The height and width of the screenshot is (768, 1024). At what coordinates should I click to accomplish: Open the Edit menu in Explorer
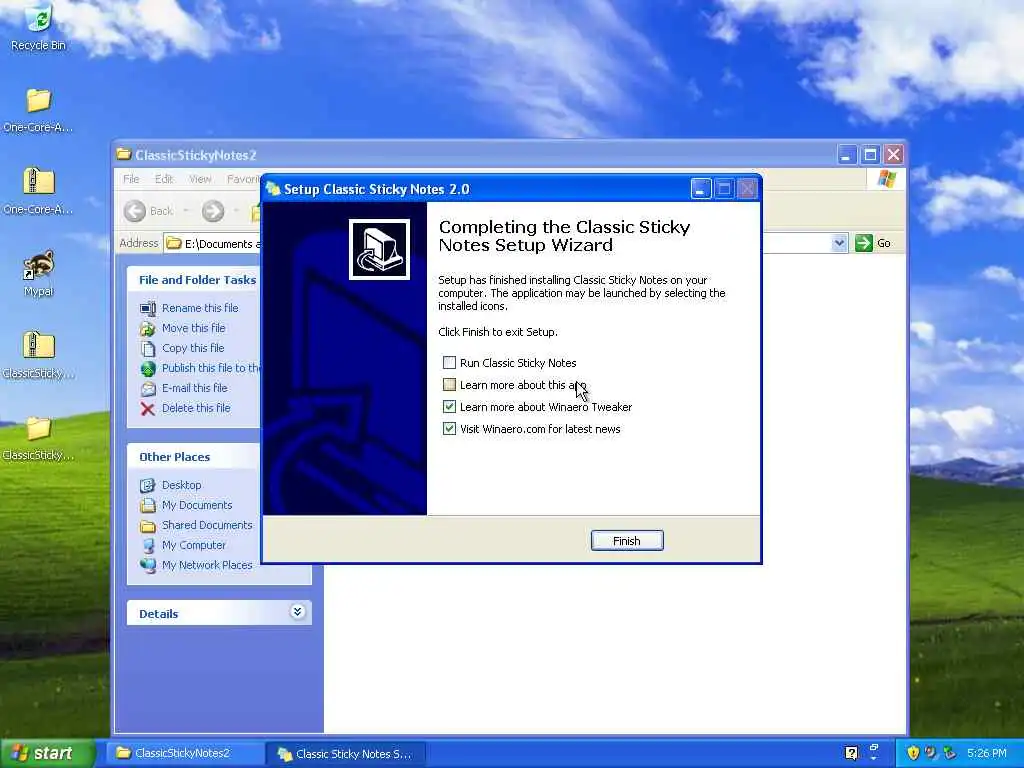(164, 179)
